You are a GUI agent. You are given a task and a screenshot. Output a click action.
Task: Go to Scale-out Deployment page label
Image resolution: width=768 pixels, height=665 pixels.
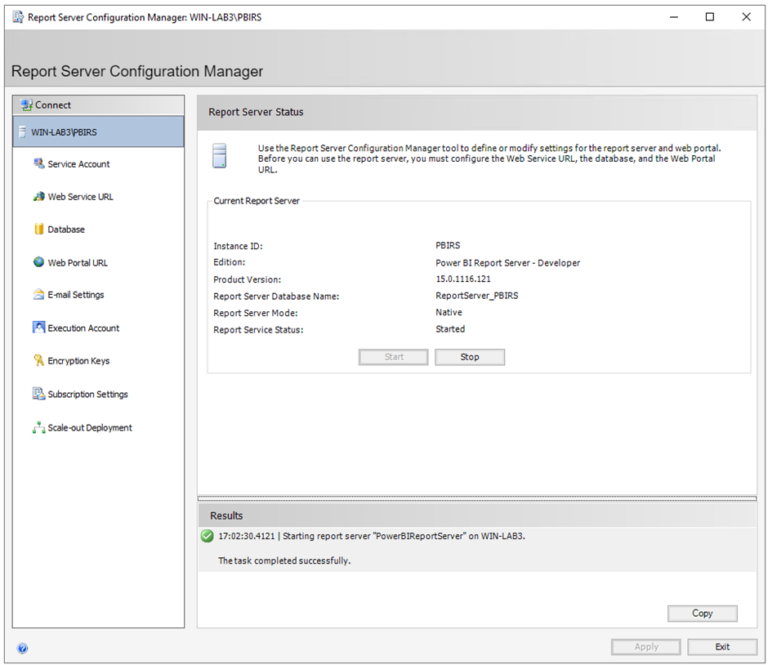(x=90, y=428)
